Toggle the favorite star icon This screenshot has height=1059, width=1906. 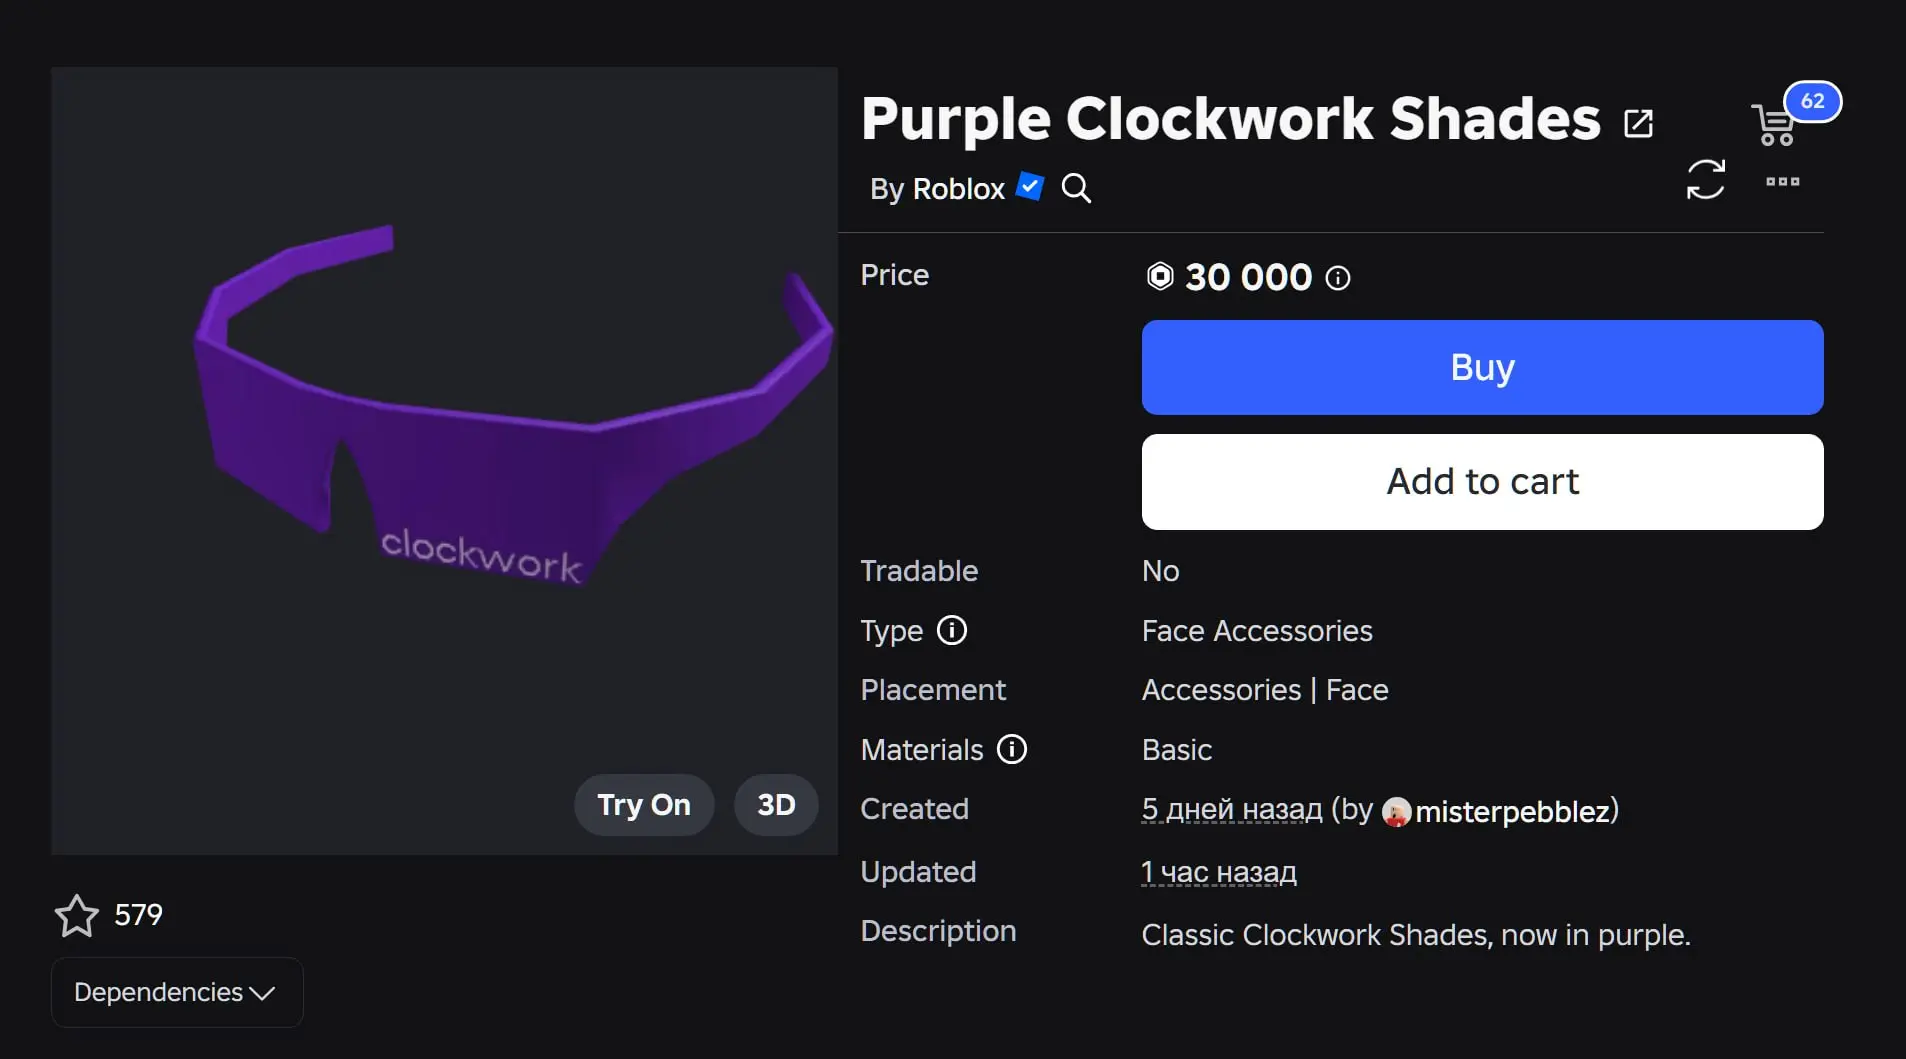click(x=76, y=915)
